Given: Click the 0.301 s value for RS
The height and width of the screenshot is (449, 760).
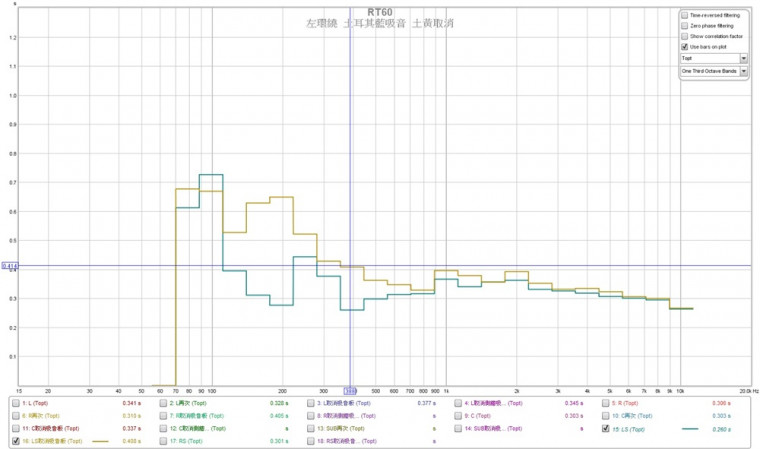Looking at the screenshot, I should coord(279,441).
